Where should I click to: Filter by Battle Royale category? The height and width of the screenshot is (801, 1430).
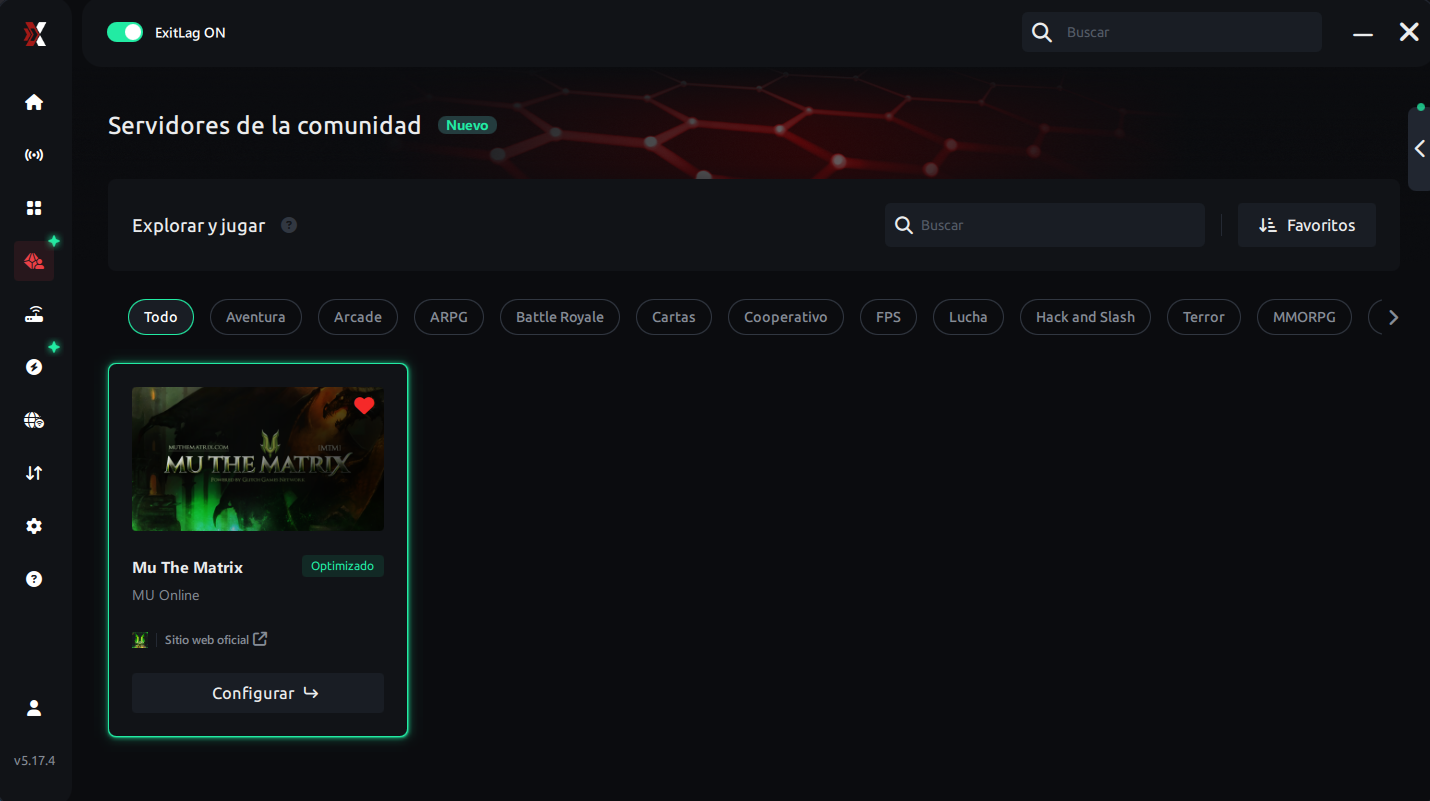point(560,317)
